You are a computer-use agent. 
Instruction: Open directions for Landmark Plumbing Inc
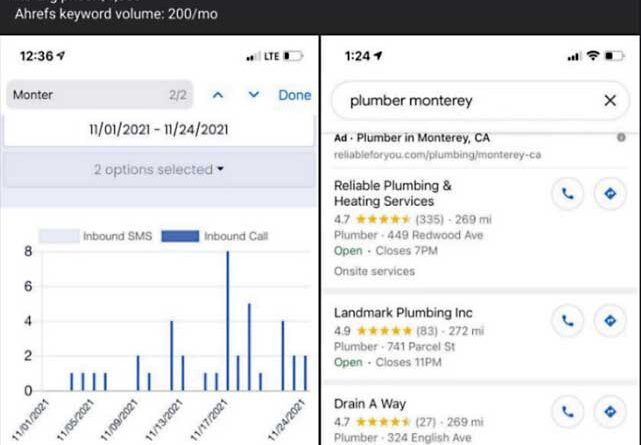tap(610, 321)
